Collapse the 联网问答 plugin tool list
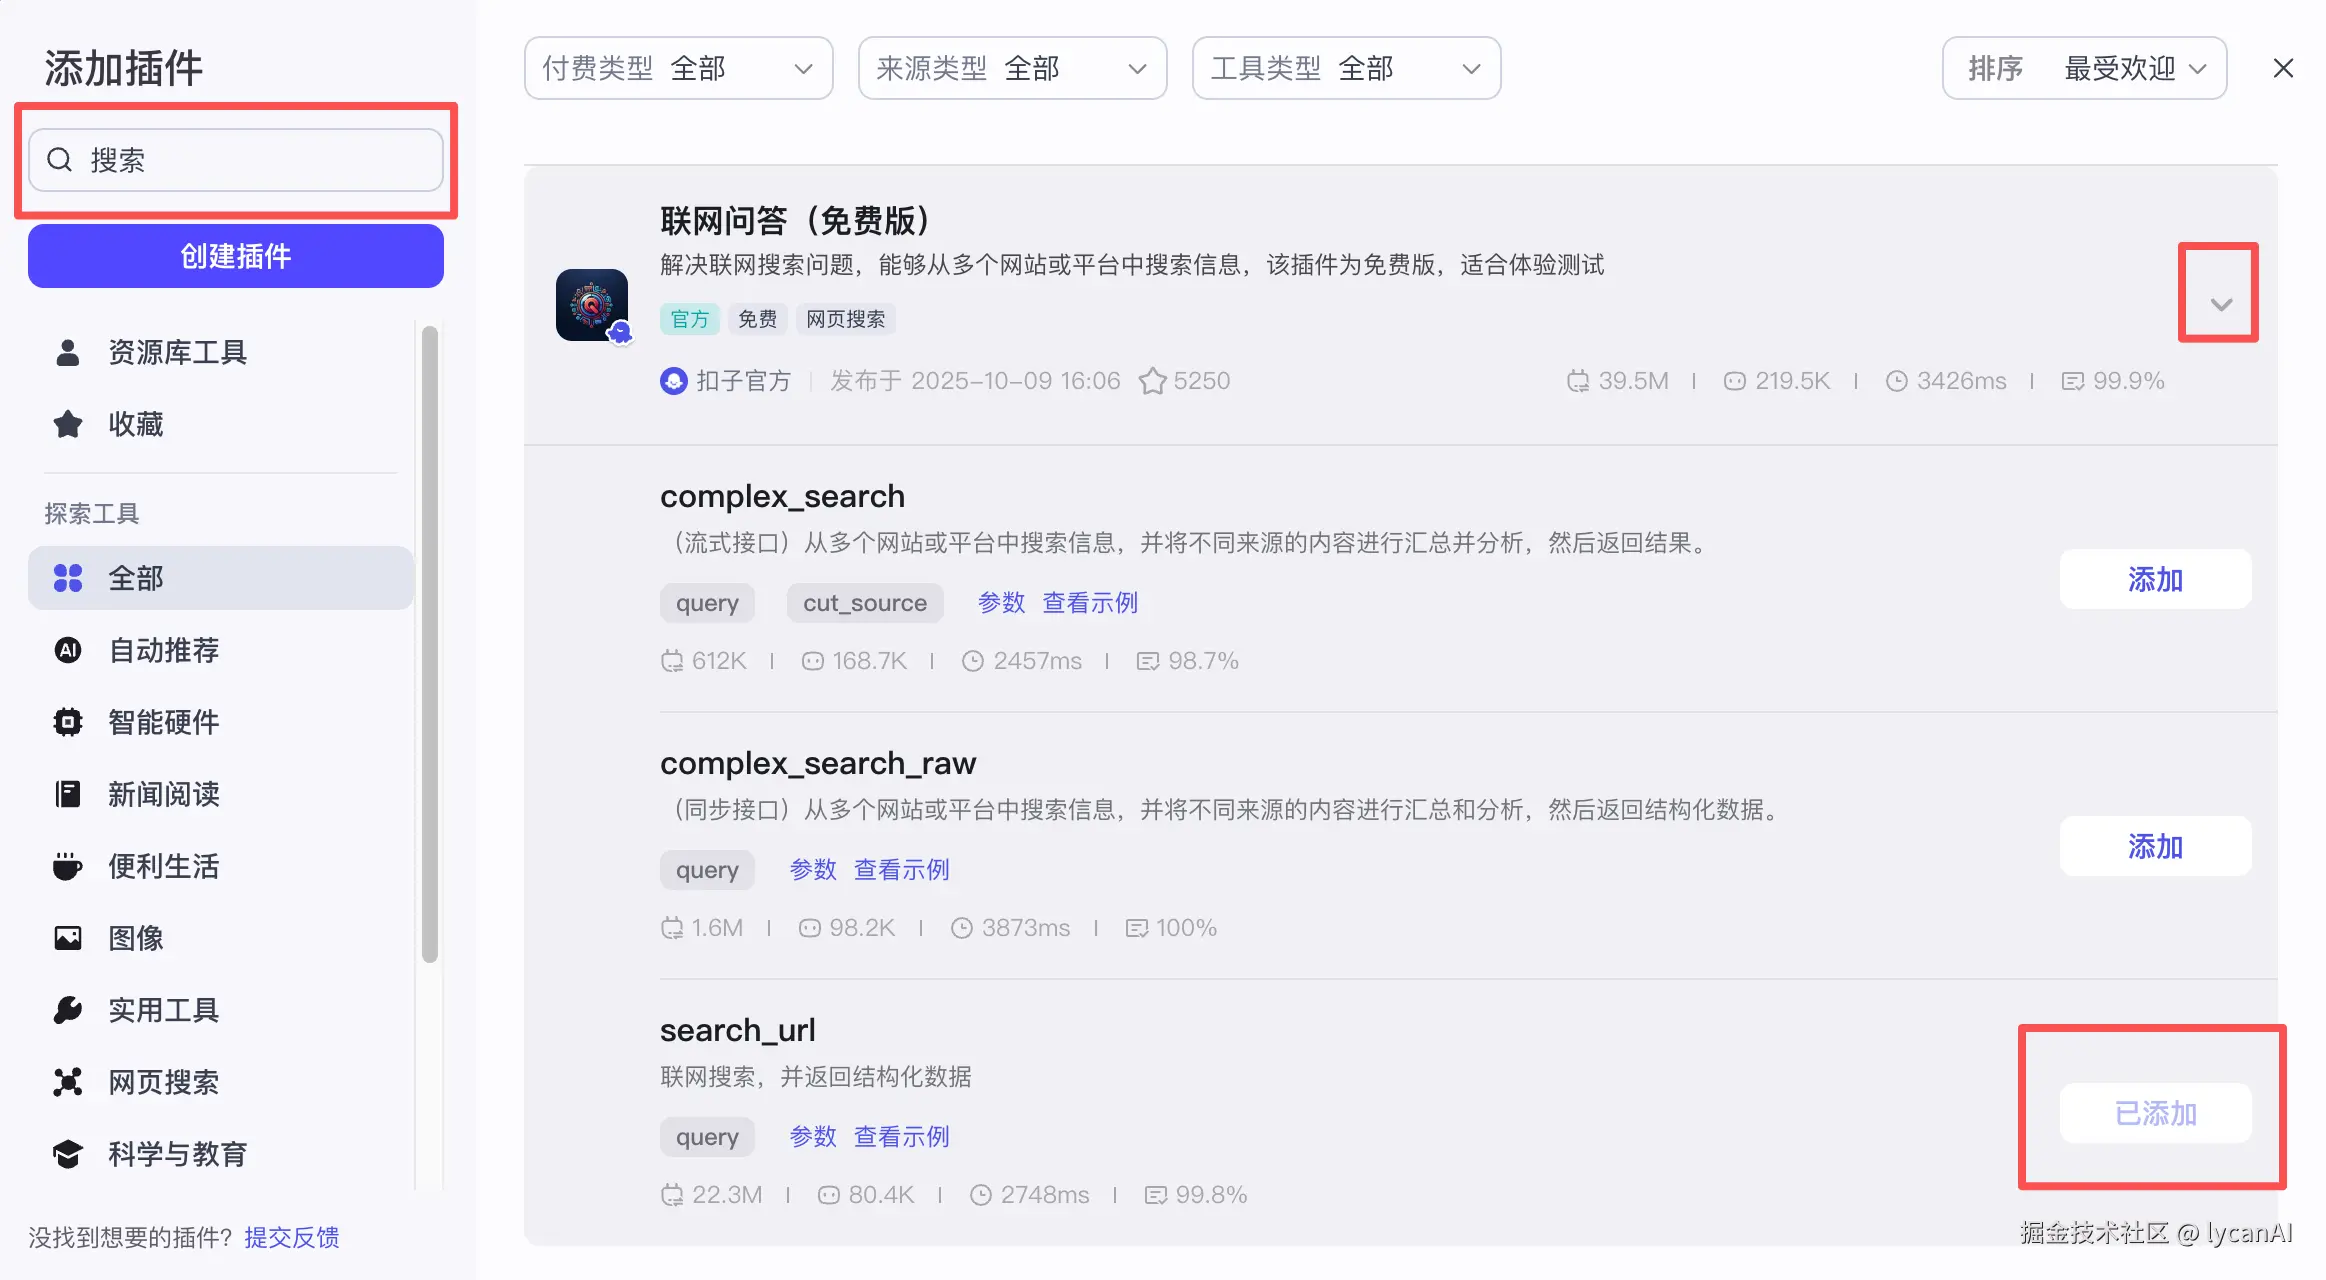The height and width of the screenshot is (1280, 2326). click(x=2218, y=303)
